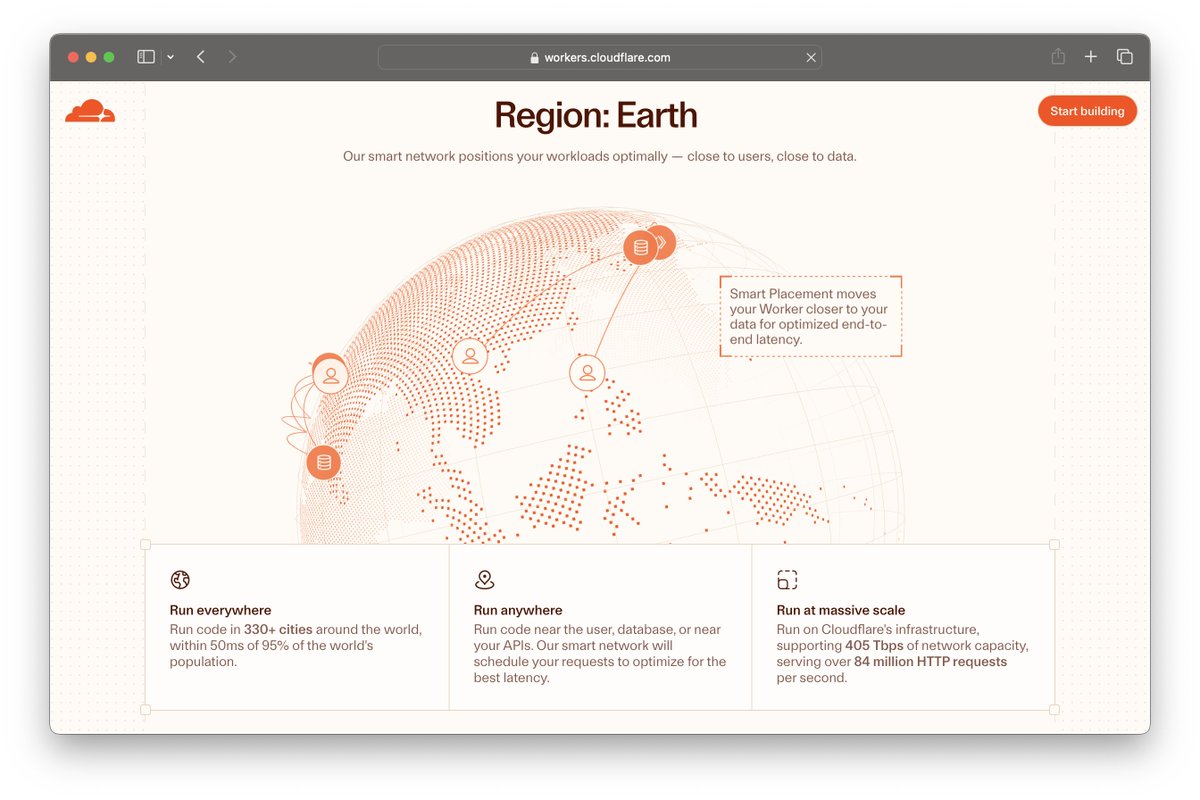Viewport: 1200px width, 800px height.
Task: Click the Smart Placement callout box
Action: coord(811,316)
